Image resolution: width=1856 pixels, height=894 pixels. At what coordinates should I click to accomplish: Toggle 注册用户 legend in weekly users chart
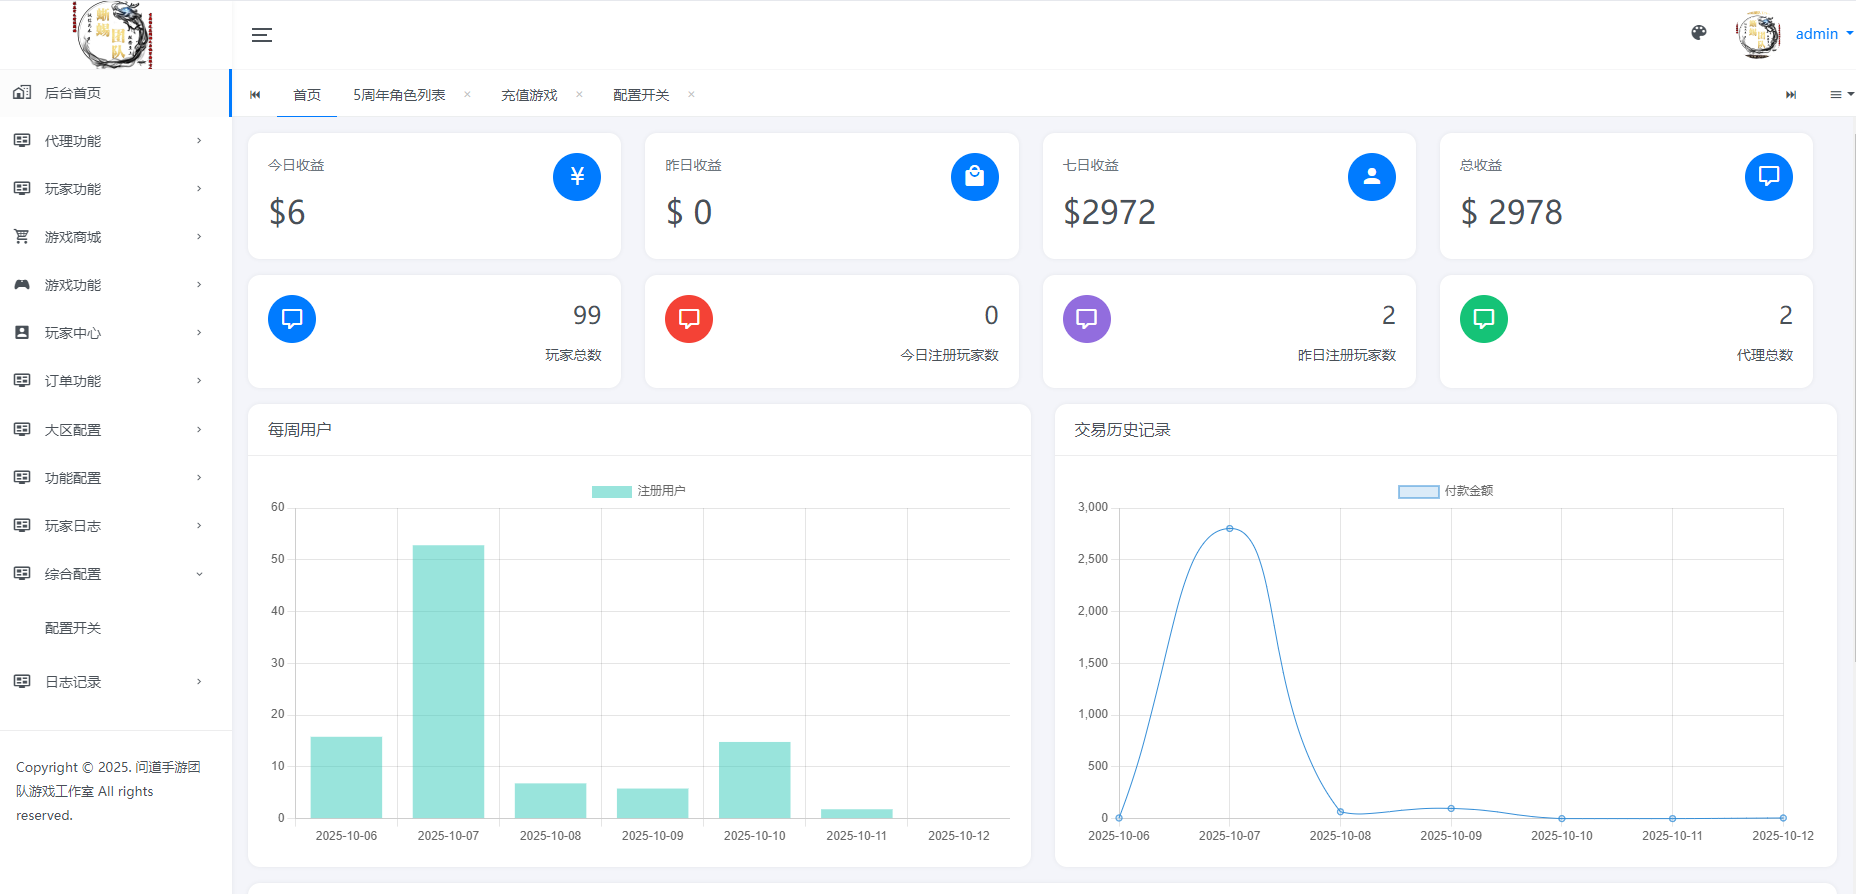(638, 491)
